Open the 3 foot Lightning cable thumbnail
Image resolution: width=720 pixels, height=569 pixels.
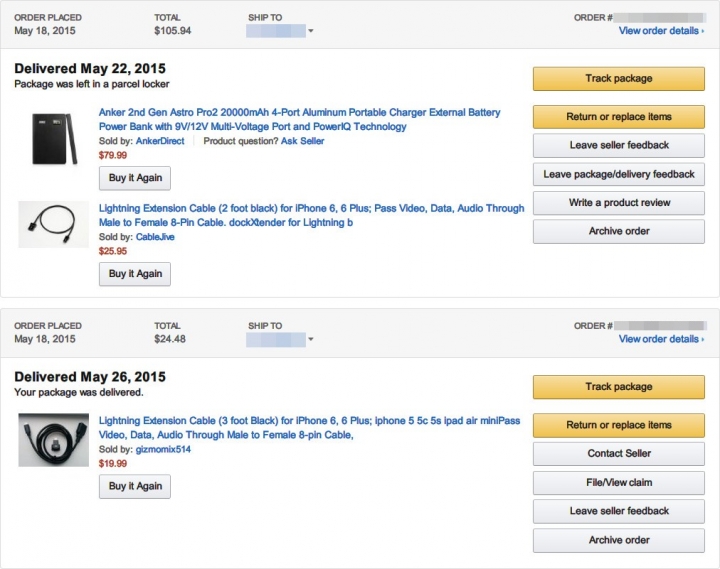[x=54, y=440]
